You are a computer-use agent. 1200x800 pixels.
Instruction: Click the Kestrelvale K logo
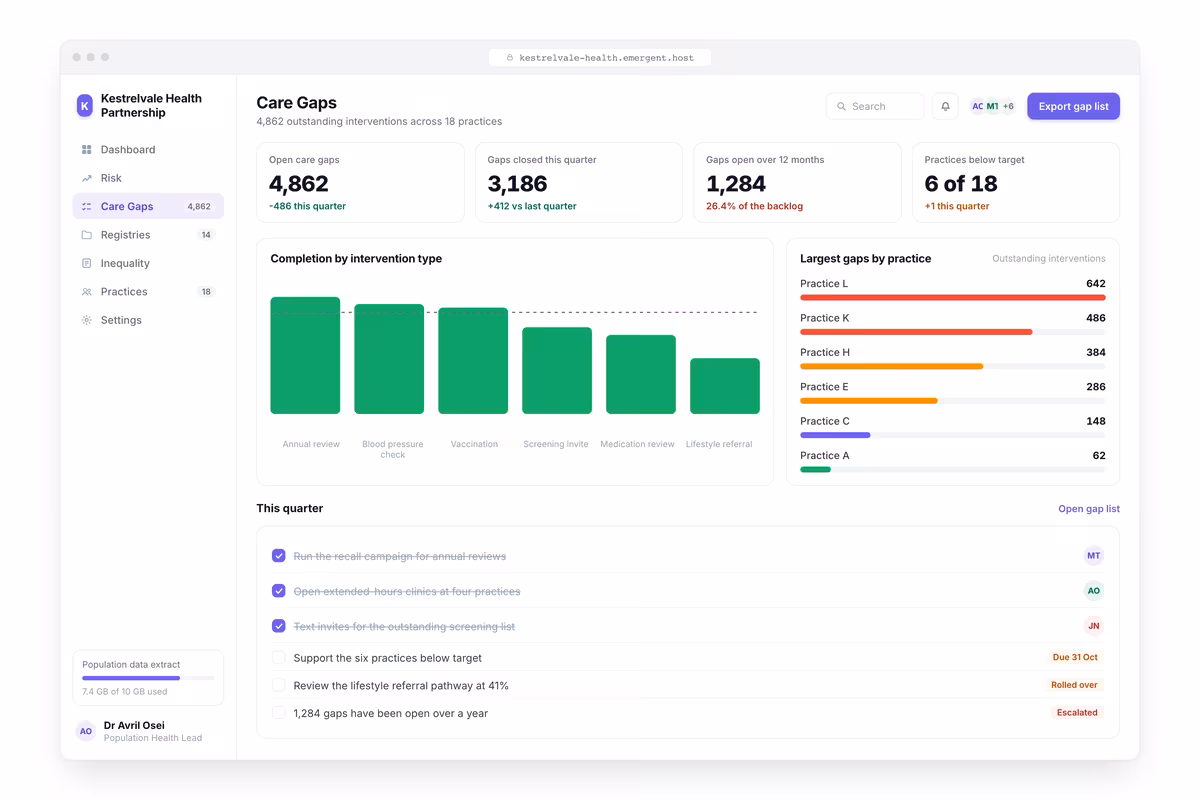point(85,106)
